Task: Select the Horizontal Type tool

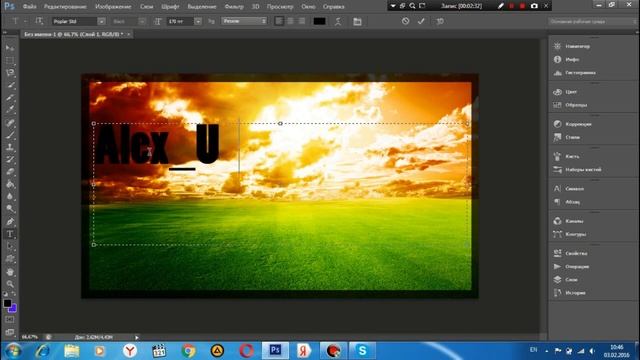Action: click(x=10, y=234)
